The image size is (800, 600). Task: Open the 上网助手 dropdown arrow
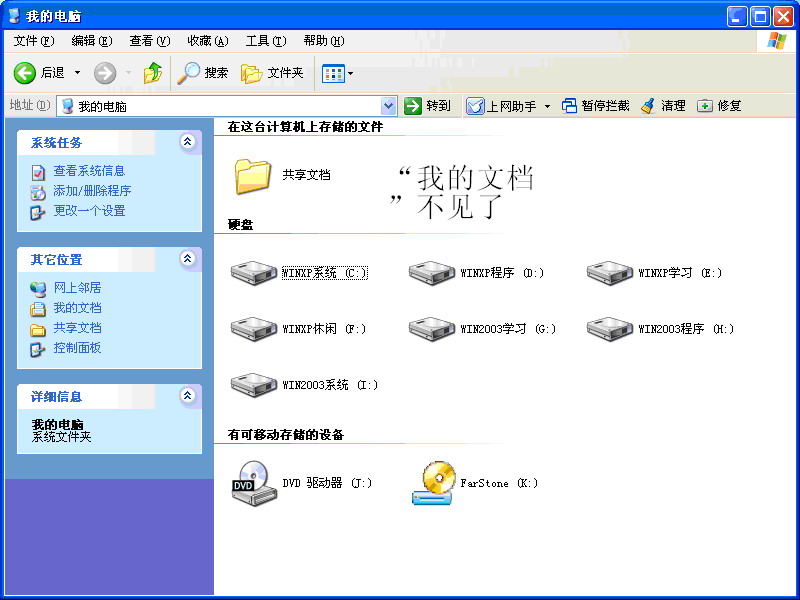tap(547, 106)
